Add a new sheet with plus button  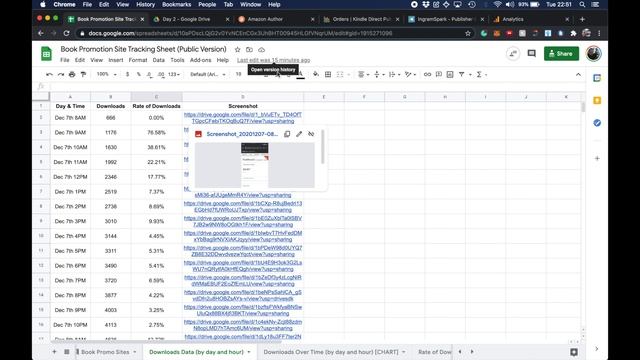click(54, 352)
